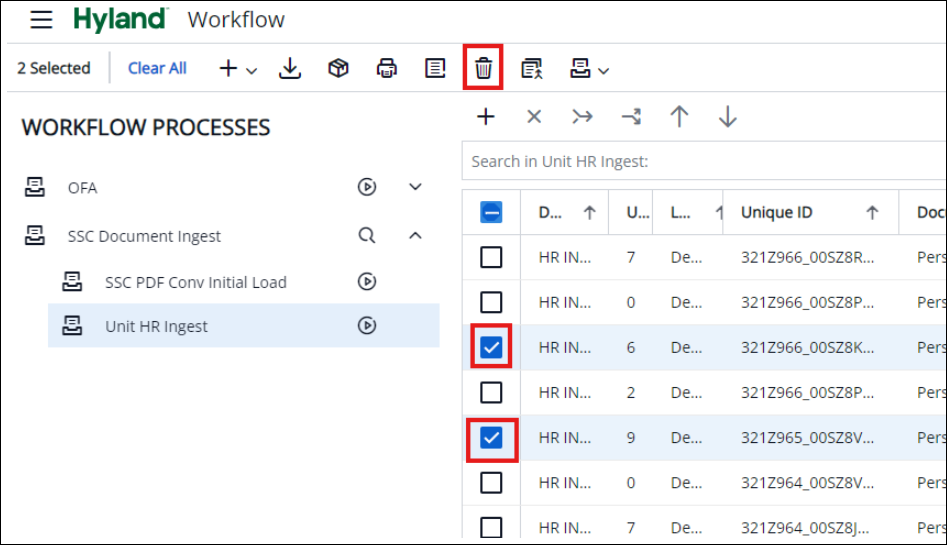Click the Workflow title text
Viewport: 947px width, 545px height.
click(236, 19)
